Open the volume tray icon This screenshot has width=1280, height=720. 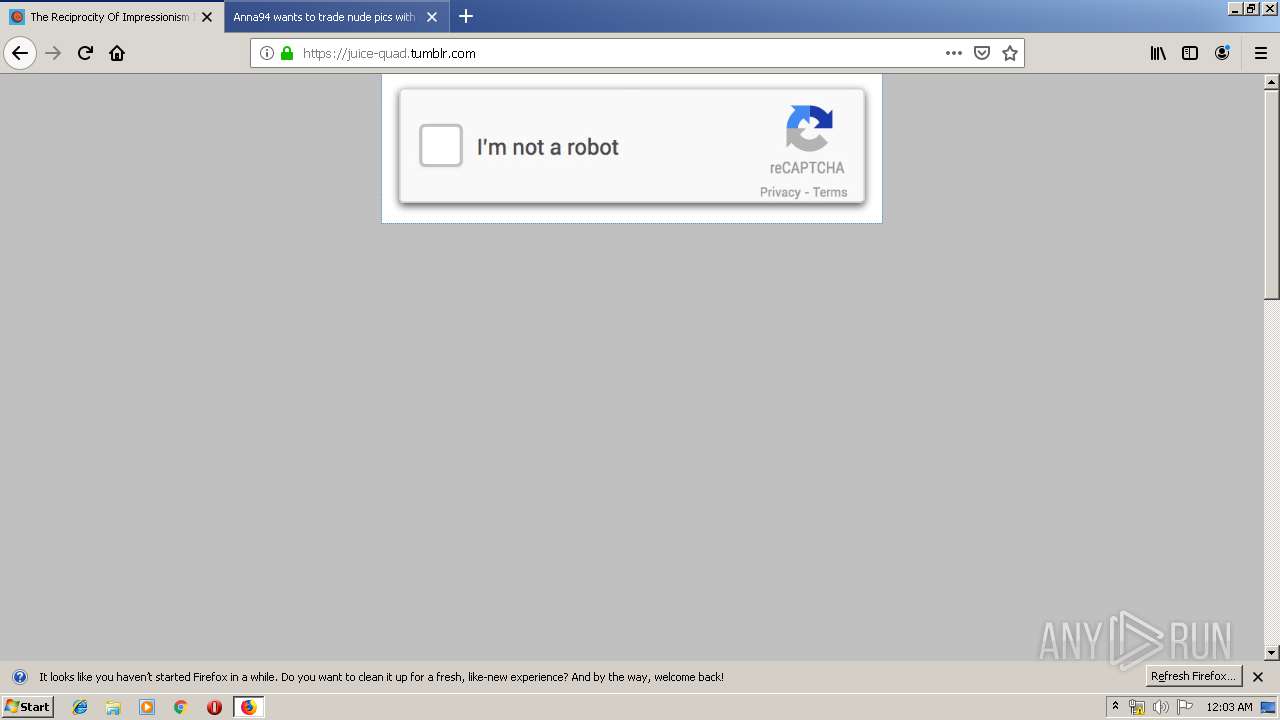click(1160, 707)
